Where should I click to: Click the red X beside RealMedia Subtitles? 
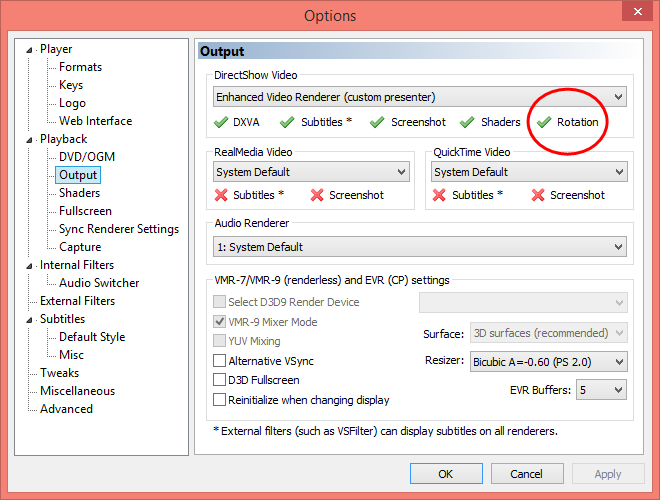pyautogui.click(x=221, y=195)
